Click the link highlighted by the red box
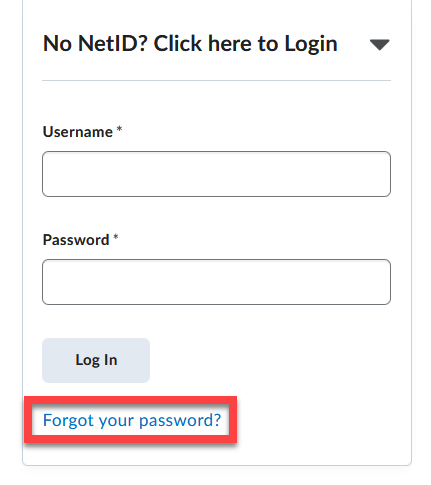Viewport: 431px width, 485px height. pos(132,420)
